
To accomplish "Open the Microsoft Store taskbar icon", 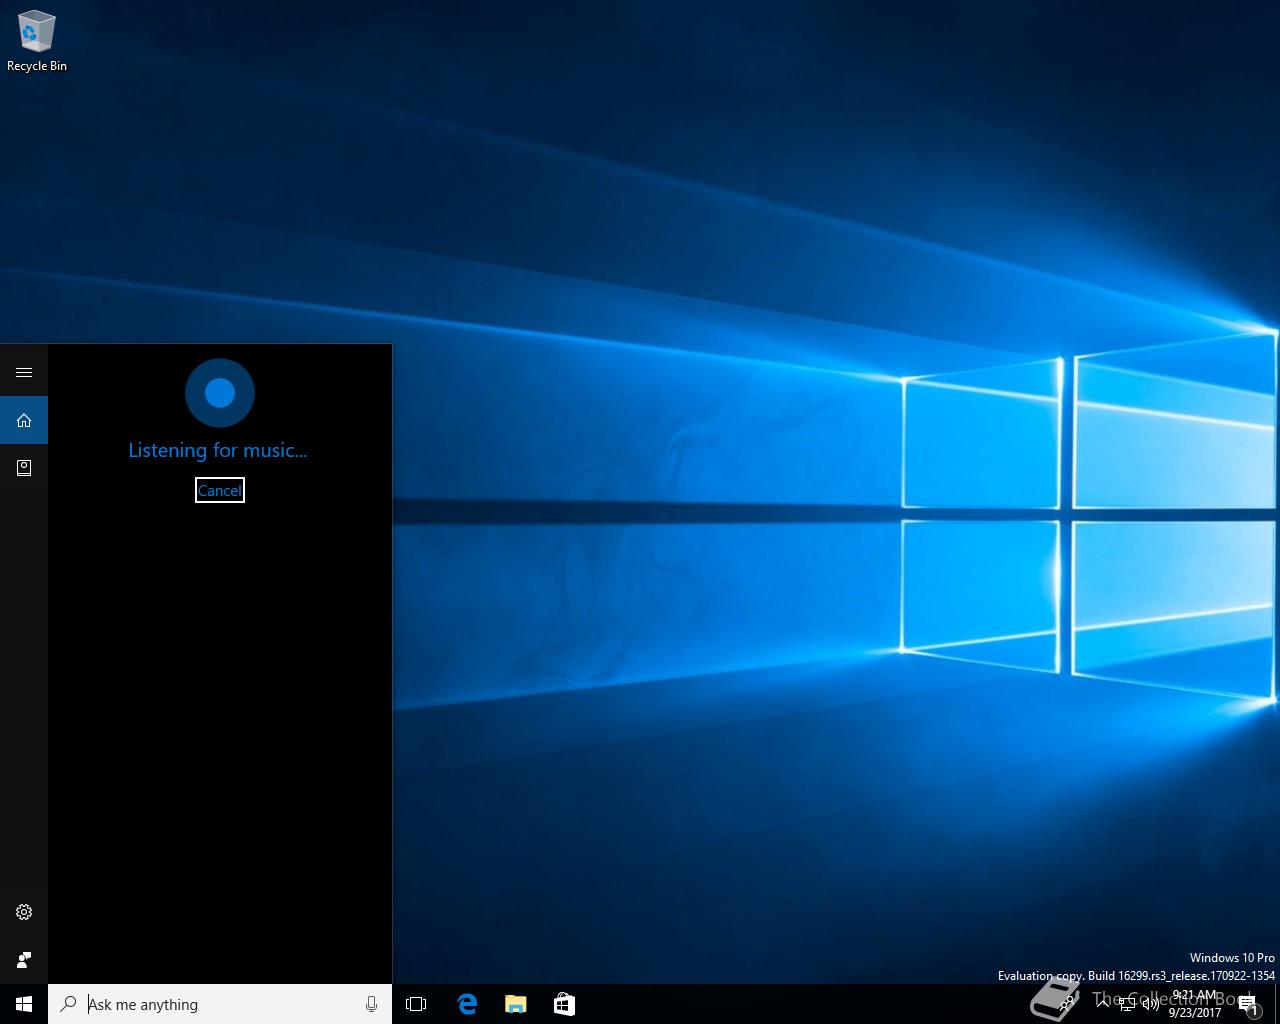I will [x=564, y=1004].
